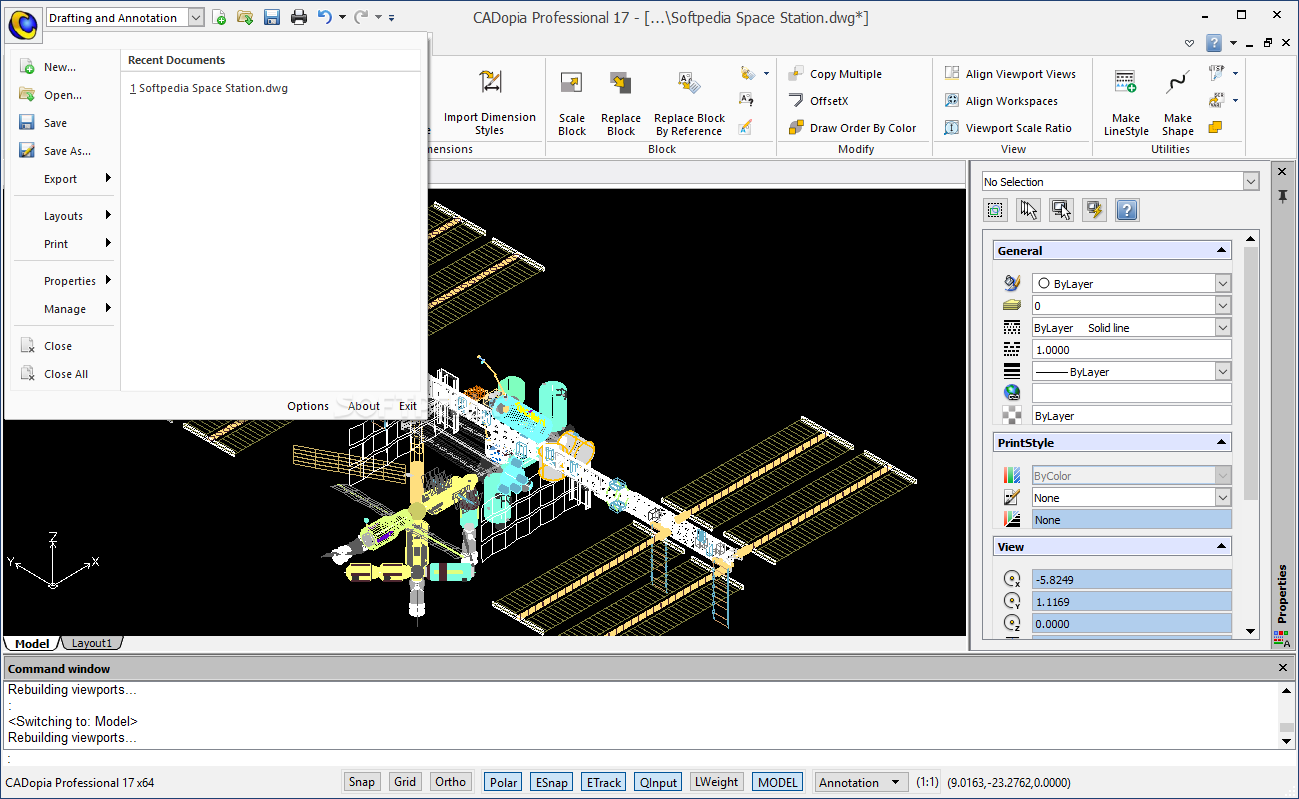Collapse the View properties section
1299x799 pixels.
point(1221,547)
